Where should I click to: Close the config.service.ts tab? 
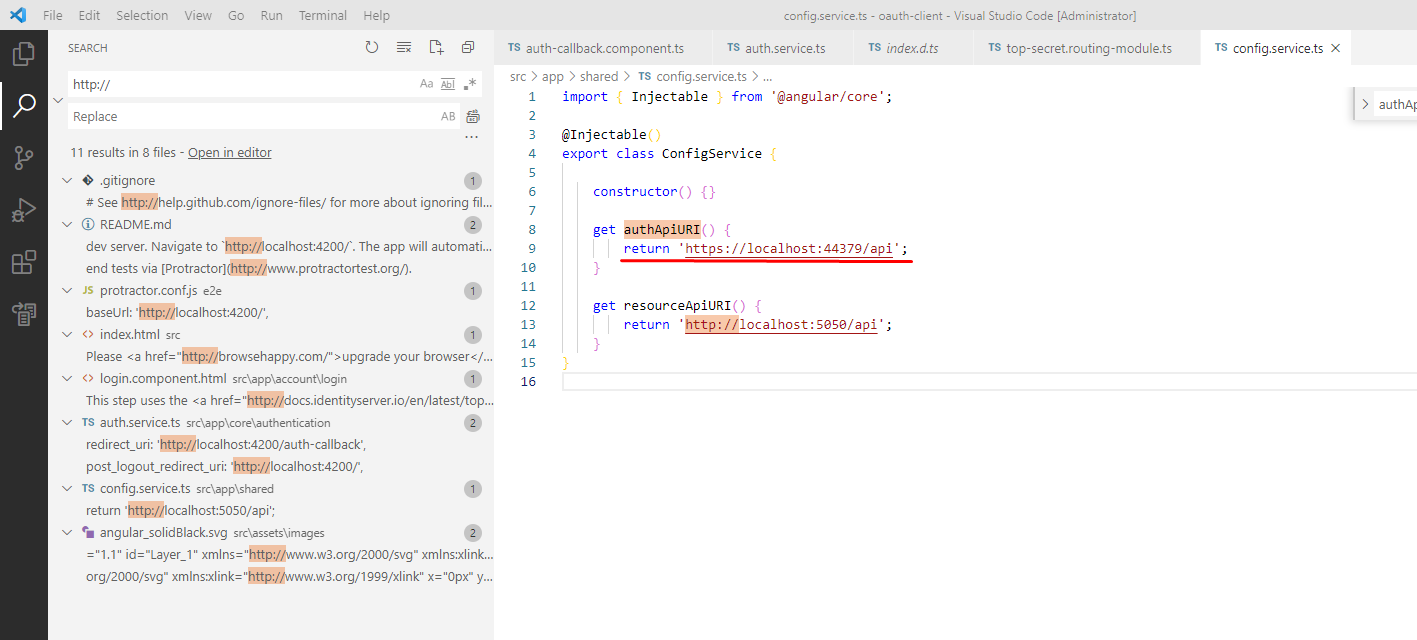(x=1335, y=48)
